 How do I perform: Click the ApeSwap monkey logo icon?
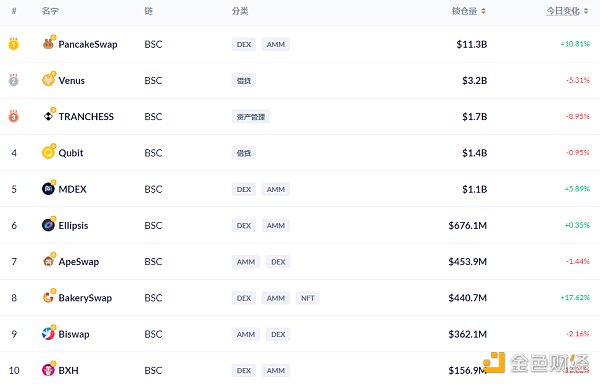tap(48, 261)
